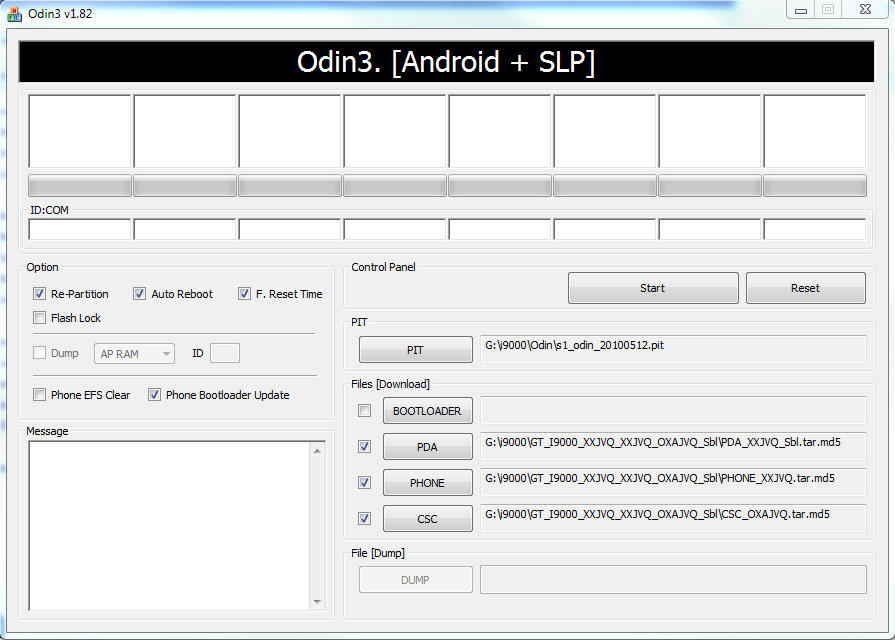Screen dimensions: 895x640
Task: Click the CSC_OXAJVQ.tar.md5 path field
Action: coord(674,518)
